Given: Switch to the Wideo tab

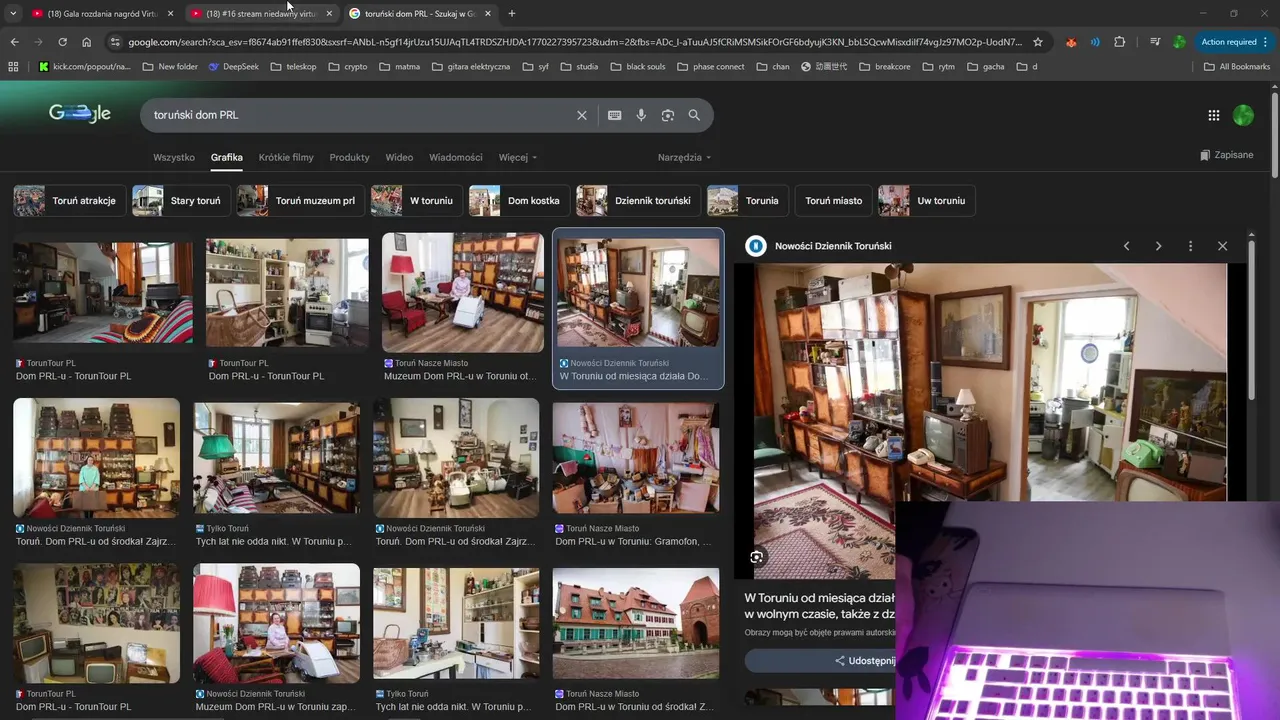Looking at the screenshot, I should [x=399, y=157].
